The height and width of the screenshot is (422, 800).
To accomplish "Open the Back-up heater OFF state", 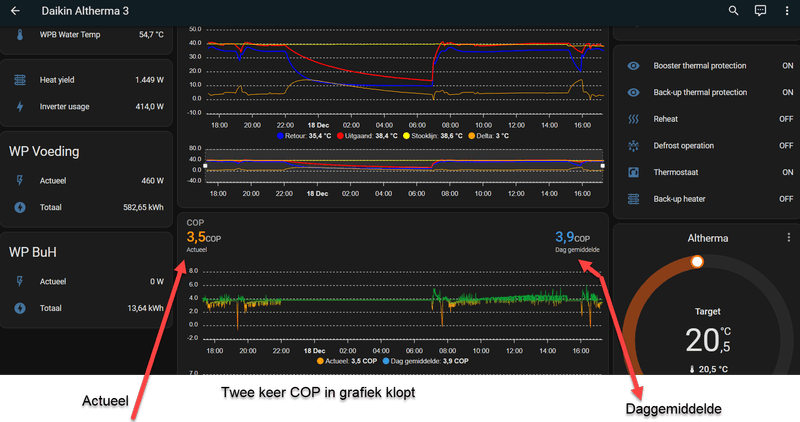I will coord(786,199).
